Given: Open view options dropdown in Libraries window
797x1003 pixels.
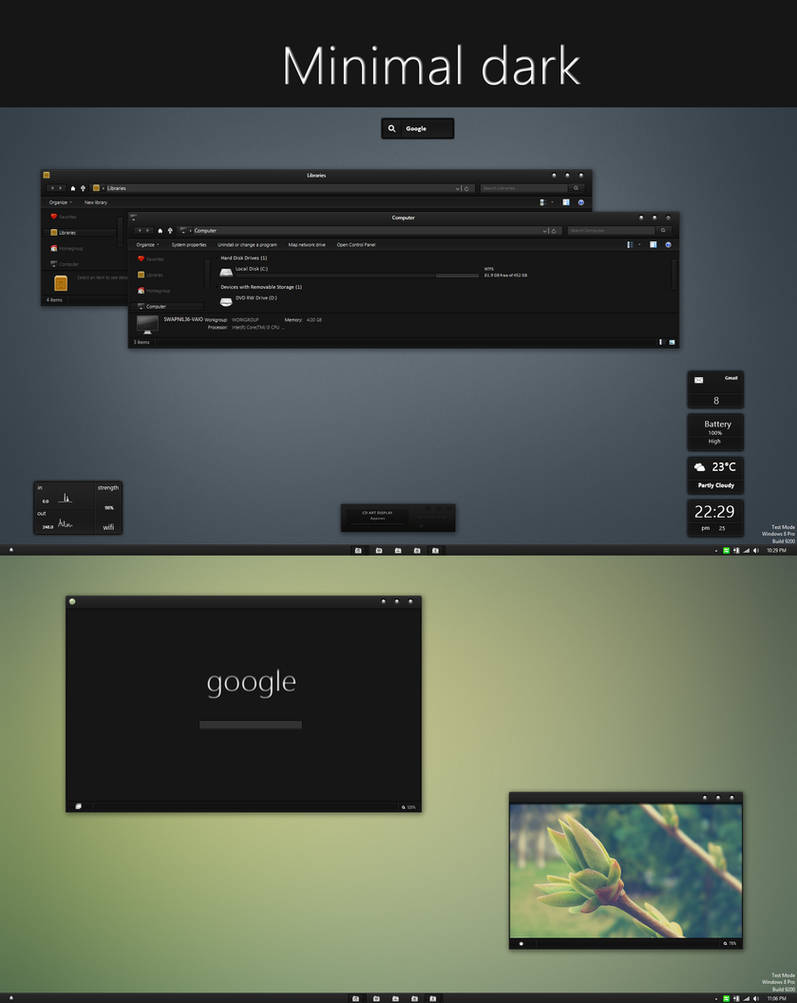Looking at the screenshot, I should coord(553,202).
